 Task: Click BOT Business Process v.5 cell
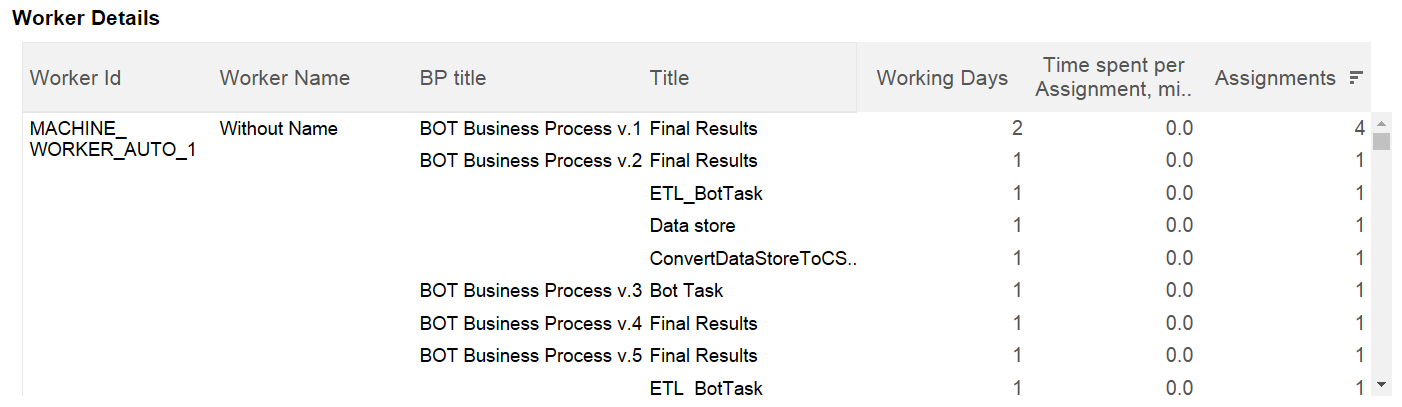[x=530, y=356]
